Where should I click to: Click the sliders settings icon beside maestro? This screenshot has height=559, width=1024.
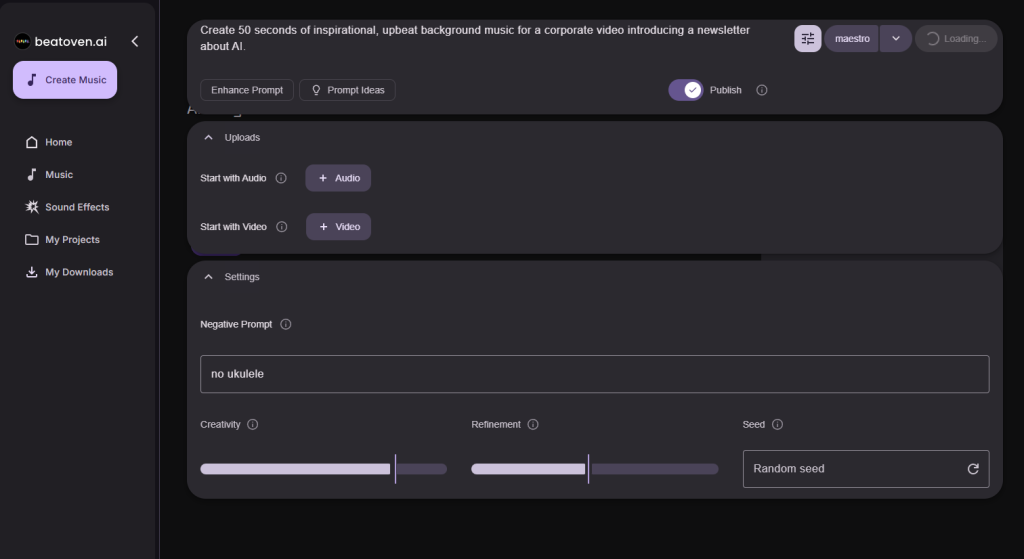point(808,39)
